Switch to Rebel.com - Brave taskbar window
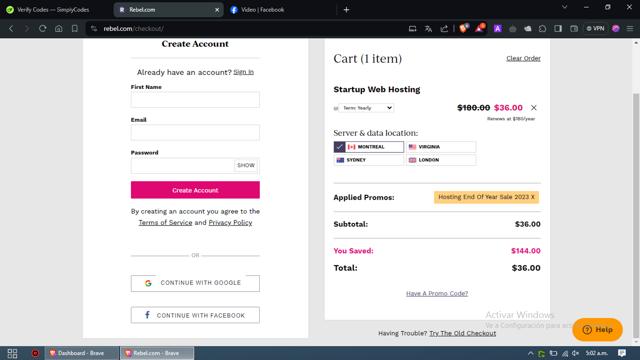This screenshot has width=640, height=360. (157, 353)
